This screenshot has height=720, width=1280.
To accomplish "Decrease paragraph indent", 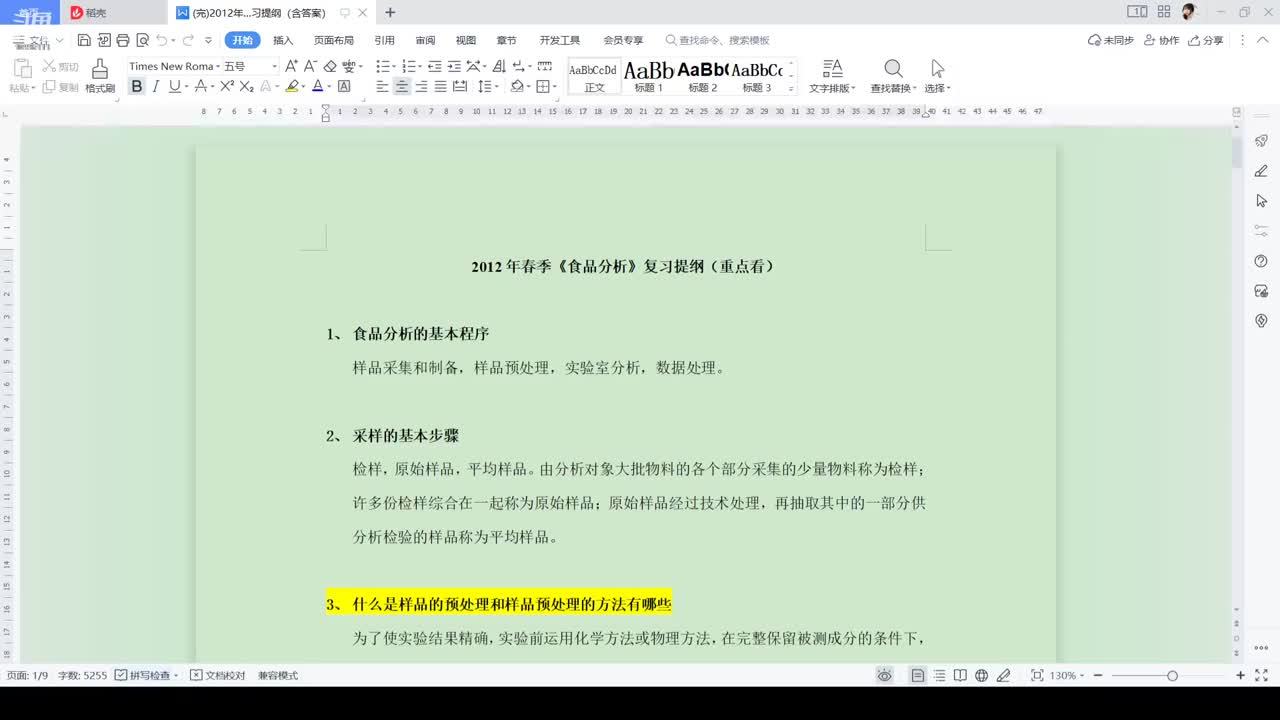I will tap(434, 66).
